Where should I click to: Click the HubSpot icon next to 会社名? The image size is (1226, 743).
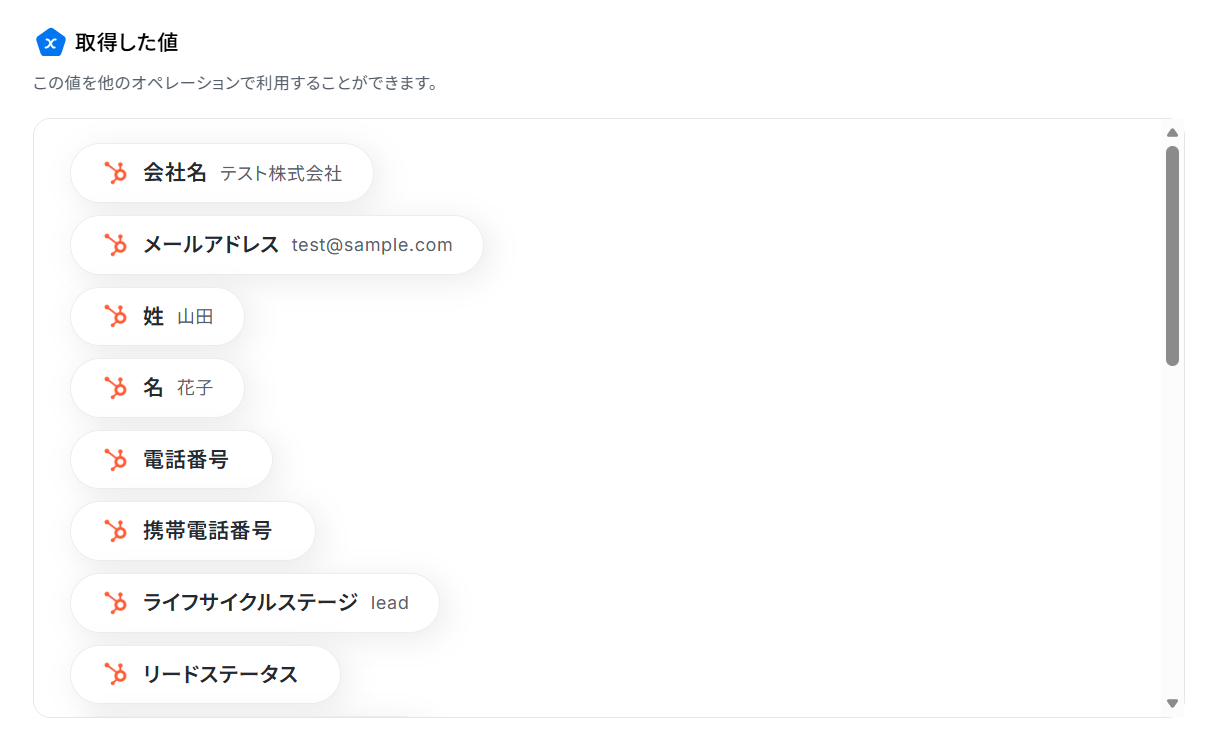(x=116, y=173)
